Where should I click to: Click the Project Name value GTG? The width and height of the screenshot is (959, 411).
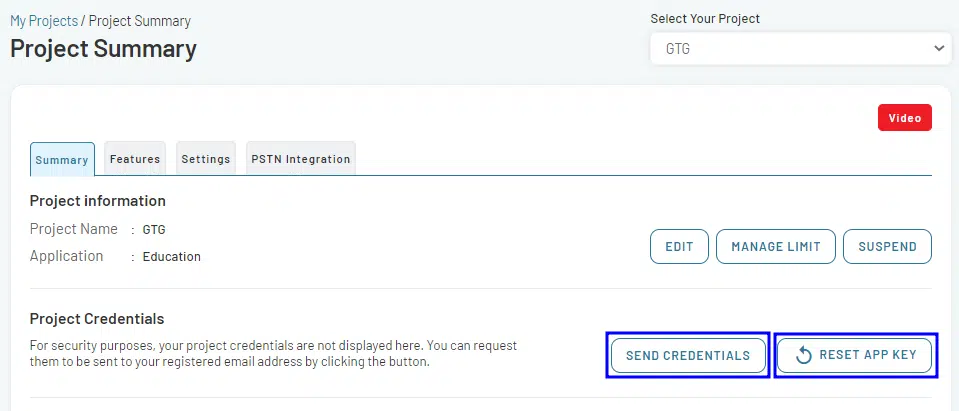click(154, 230)
